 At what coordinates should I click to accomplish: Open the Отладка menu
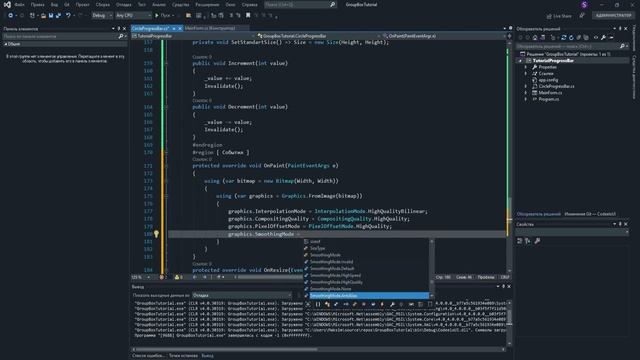[x=123, y=4]
